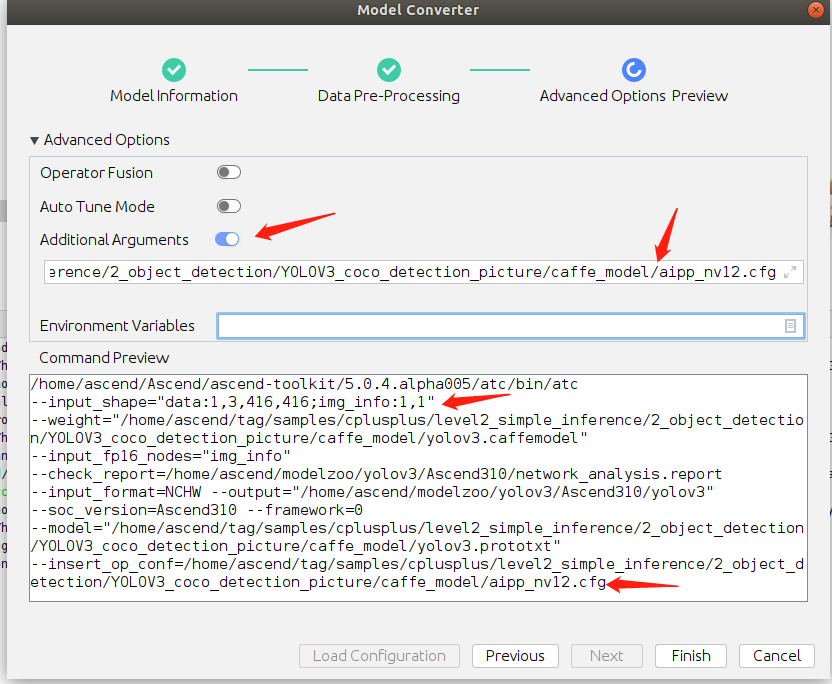
Task: Click the --soc_version=Ascend310 text
Action: [x=134, y=510]
